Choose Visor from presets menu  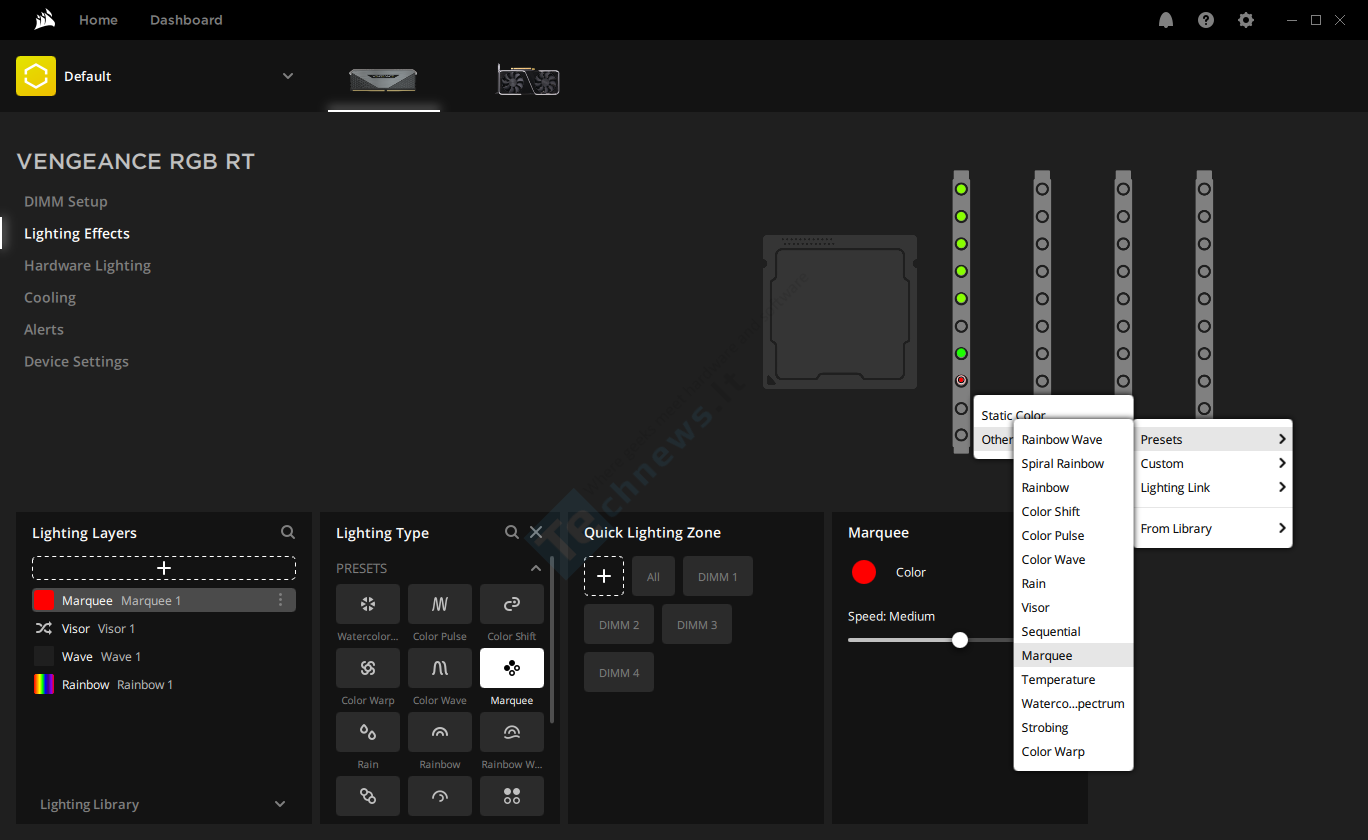(x=1074, y=607)
